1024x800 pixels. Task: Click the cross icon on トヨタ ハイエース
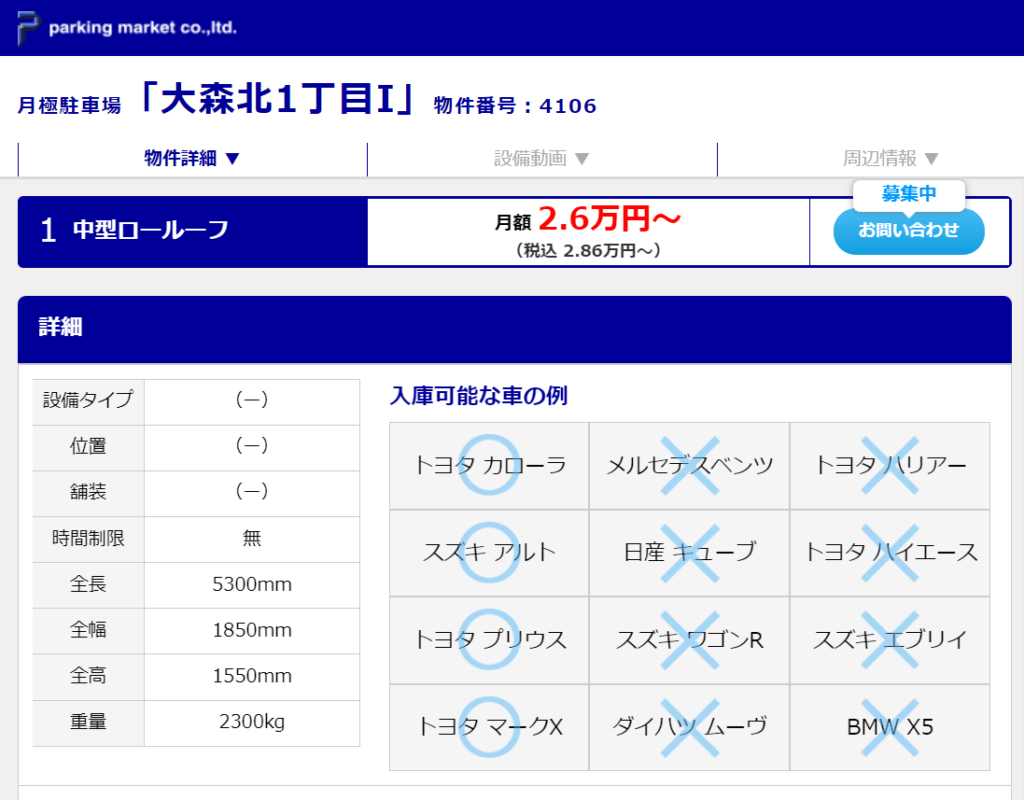890,552
